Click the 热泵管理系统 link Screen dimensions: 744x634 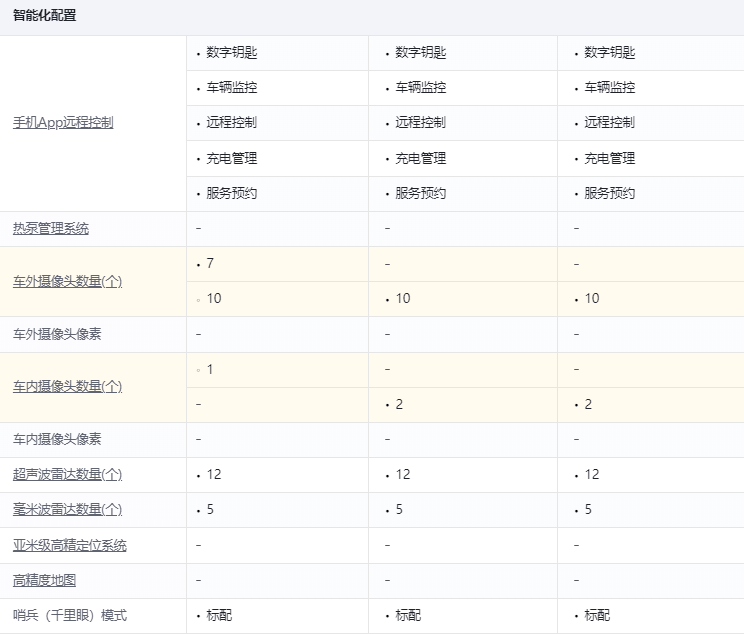point(51,229)
